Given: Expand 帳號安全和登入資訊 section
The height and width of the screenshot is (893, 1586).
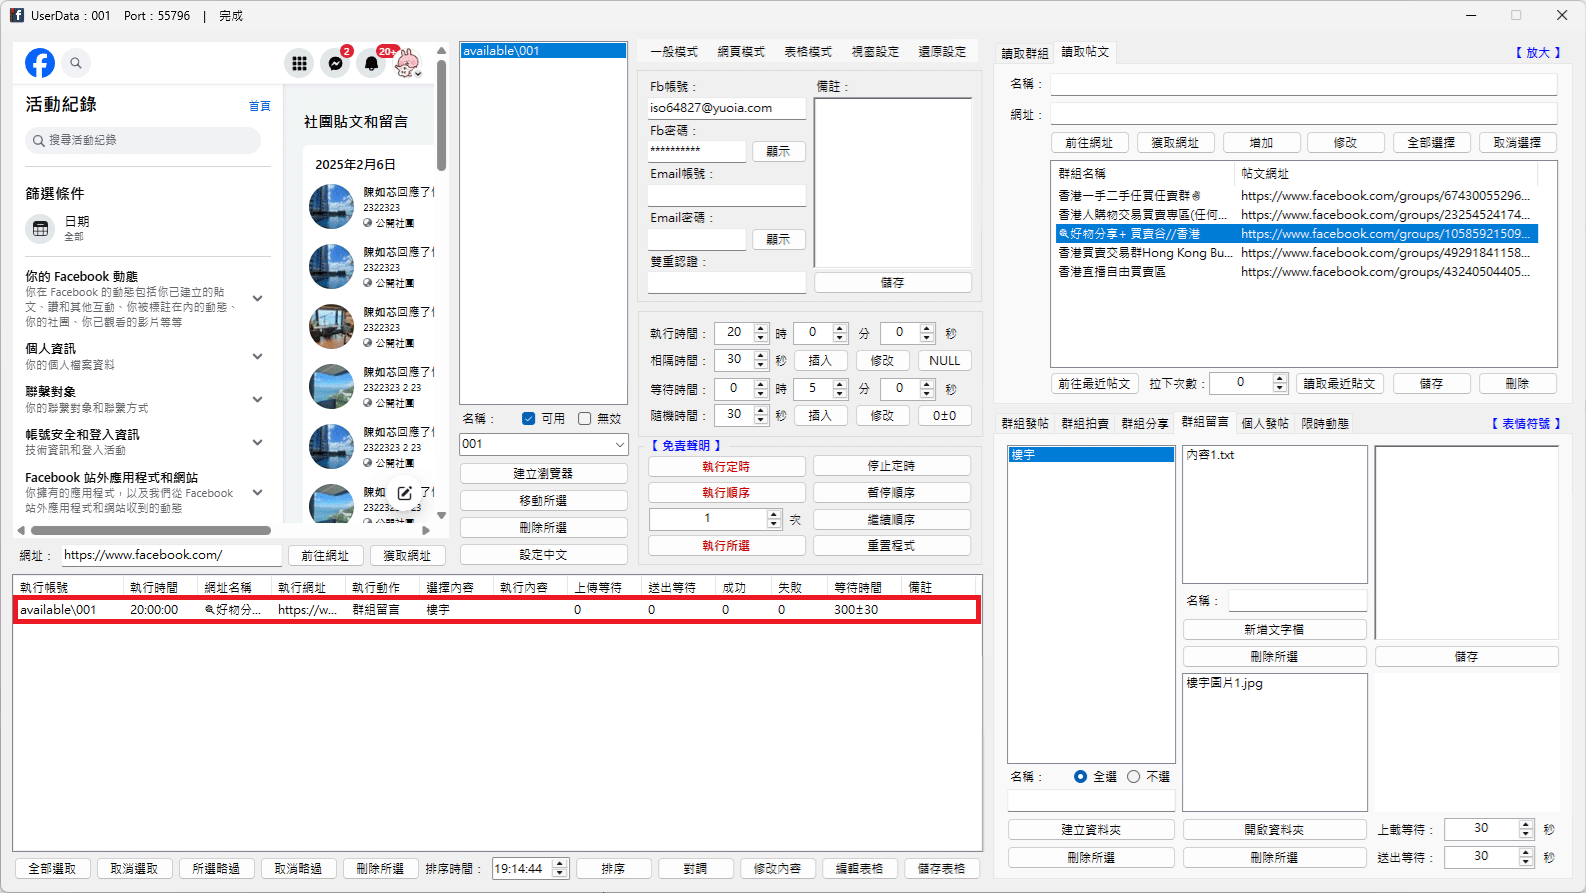Looking at the screenshot, I should [258, 442].
